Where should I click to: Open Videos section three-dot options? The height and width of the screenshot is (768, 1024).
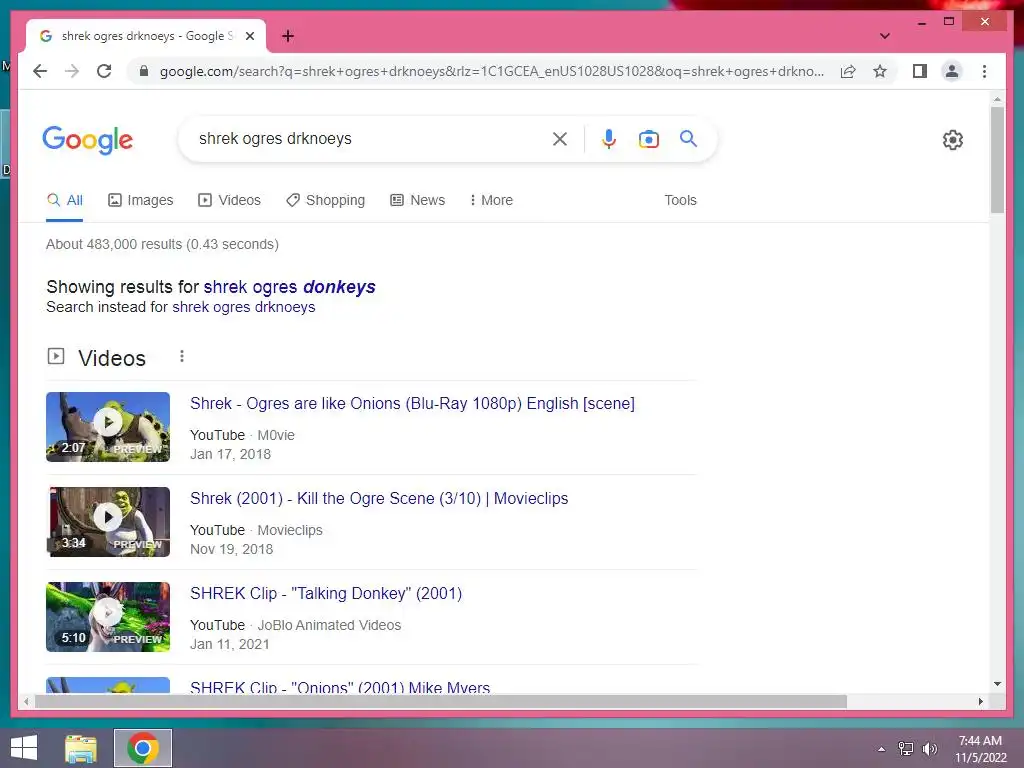click(x=182, y=356)
